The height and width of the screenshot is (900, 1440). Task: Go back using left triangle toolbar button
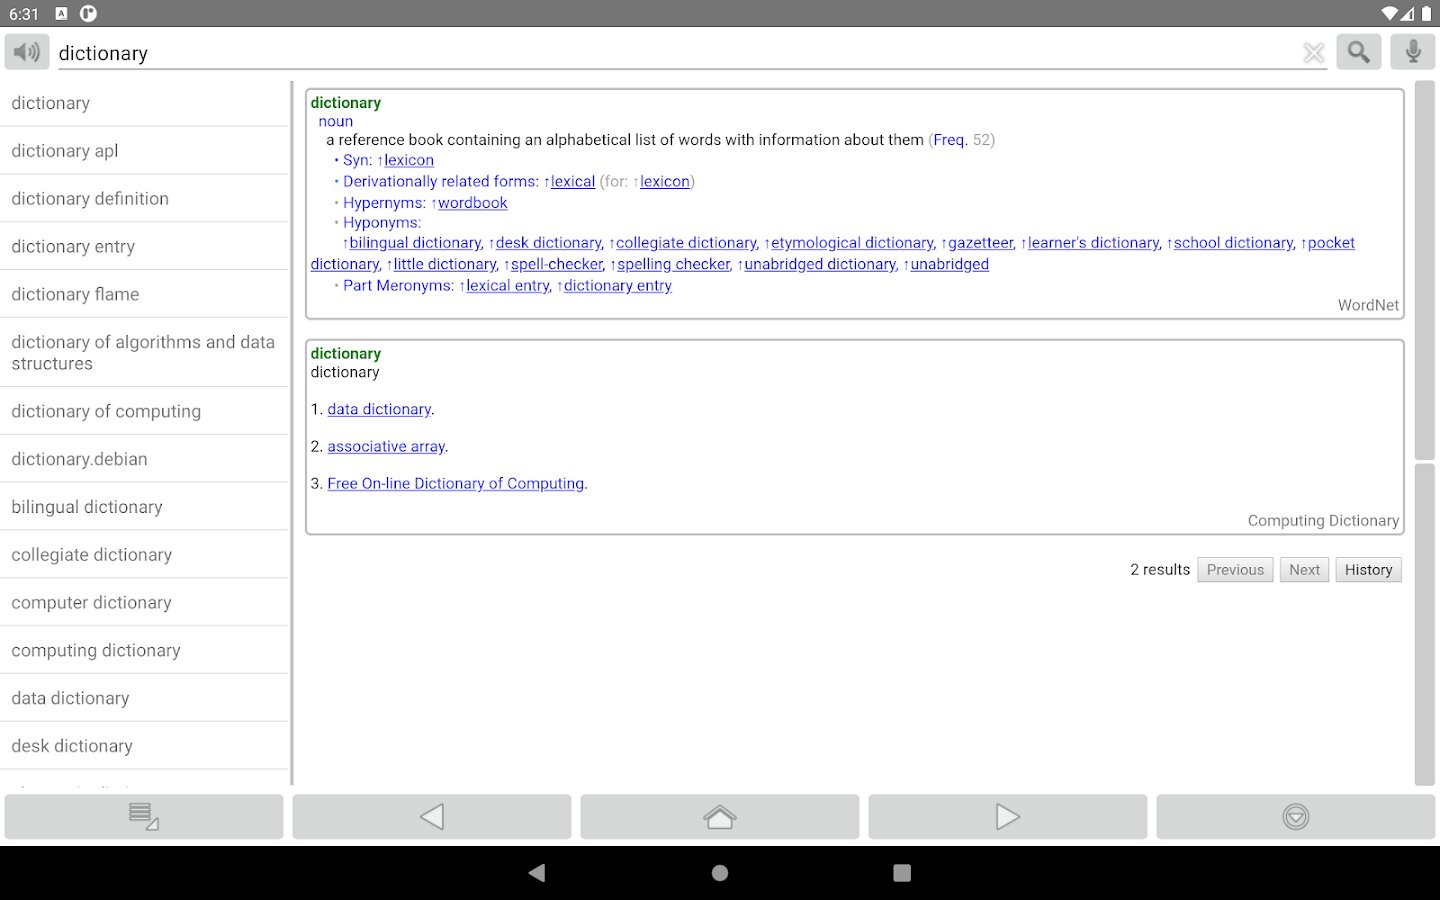[x=432, y=817]
